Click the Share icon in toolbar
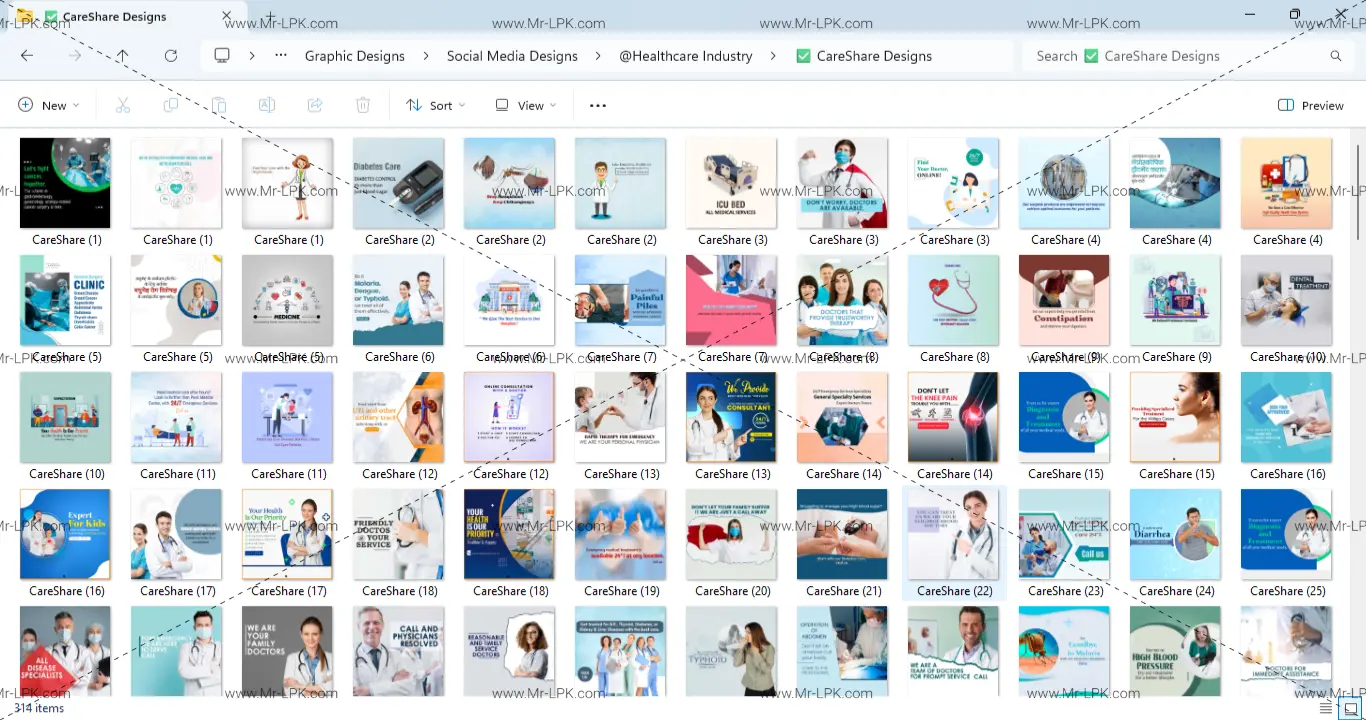This screenshot has height=720, width=1366. click(x=315, y=105)
